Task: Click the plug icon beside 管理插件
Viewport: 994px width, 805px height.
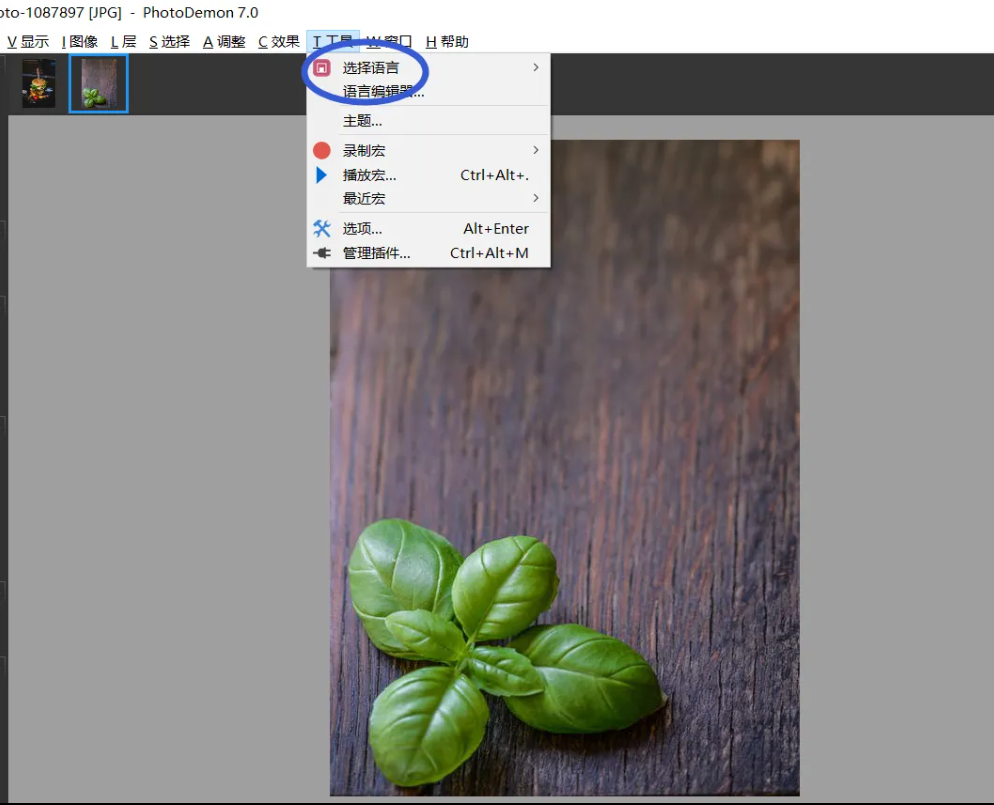Action: [322, 253]
